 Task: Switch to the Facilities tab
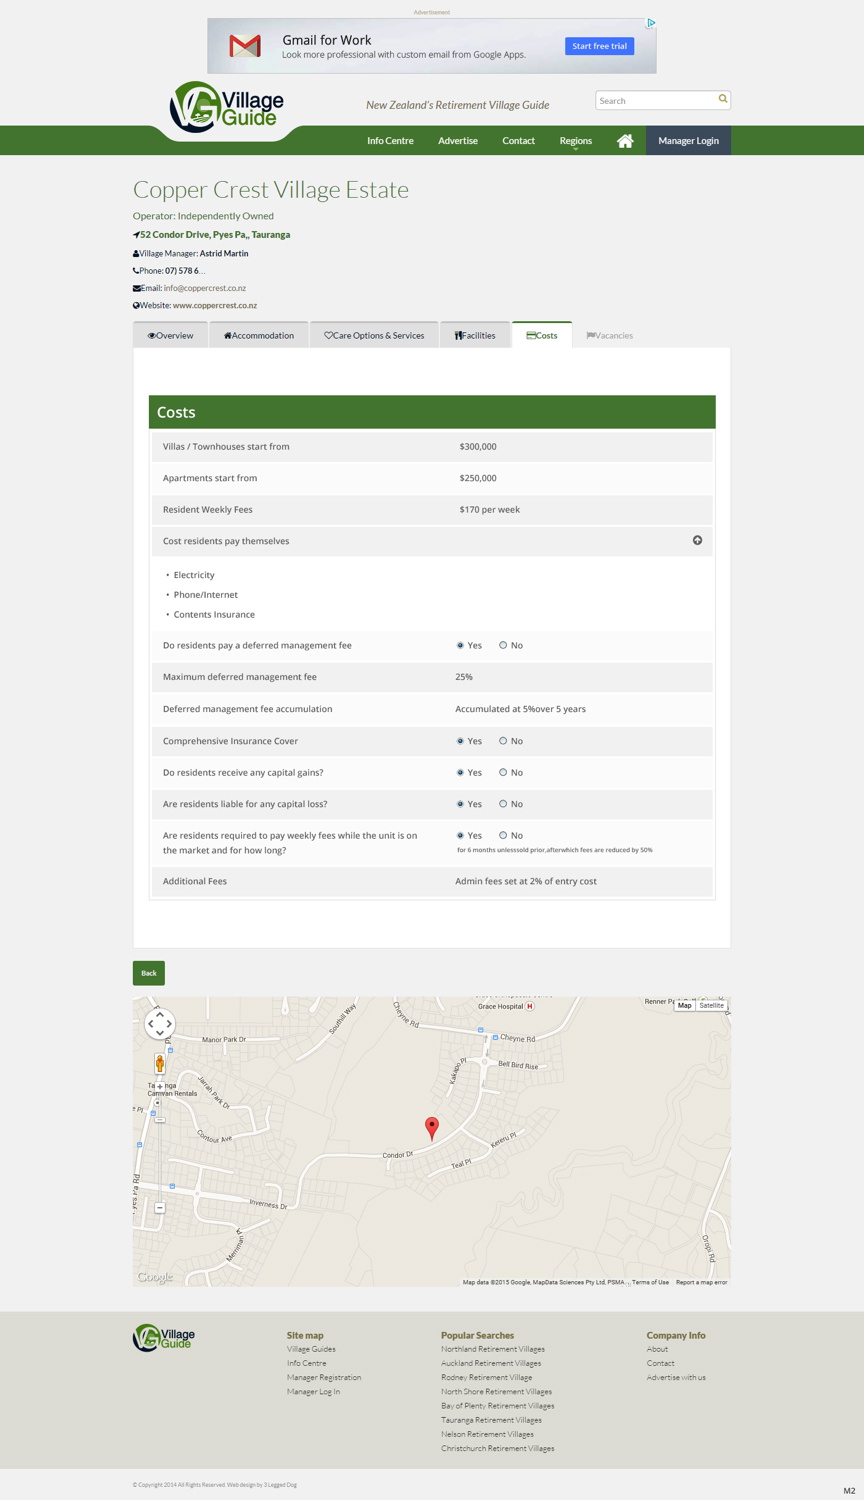point(475,335)
